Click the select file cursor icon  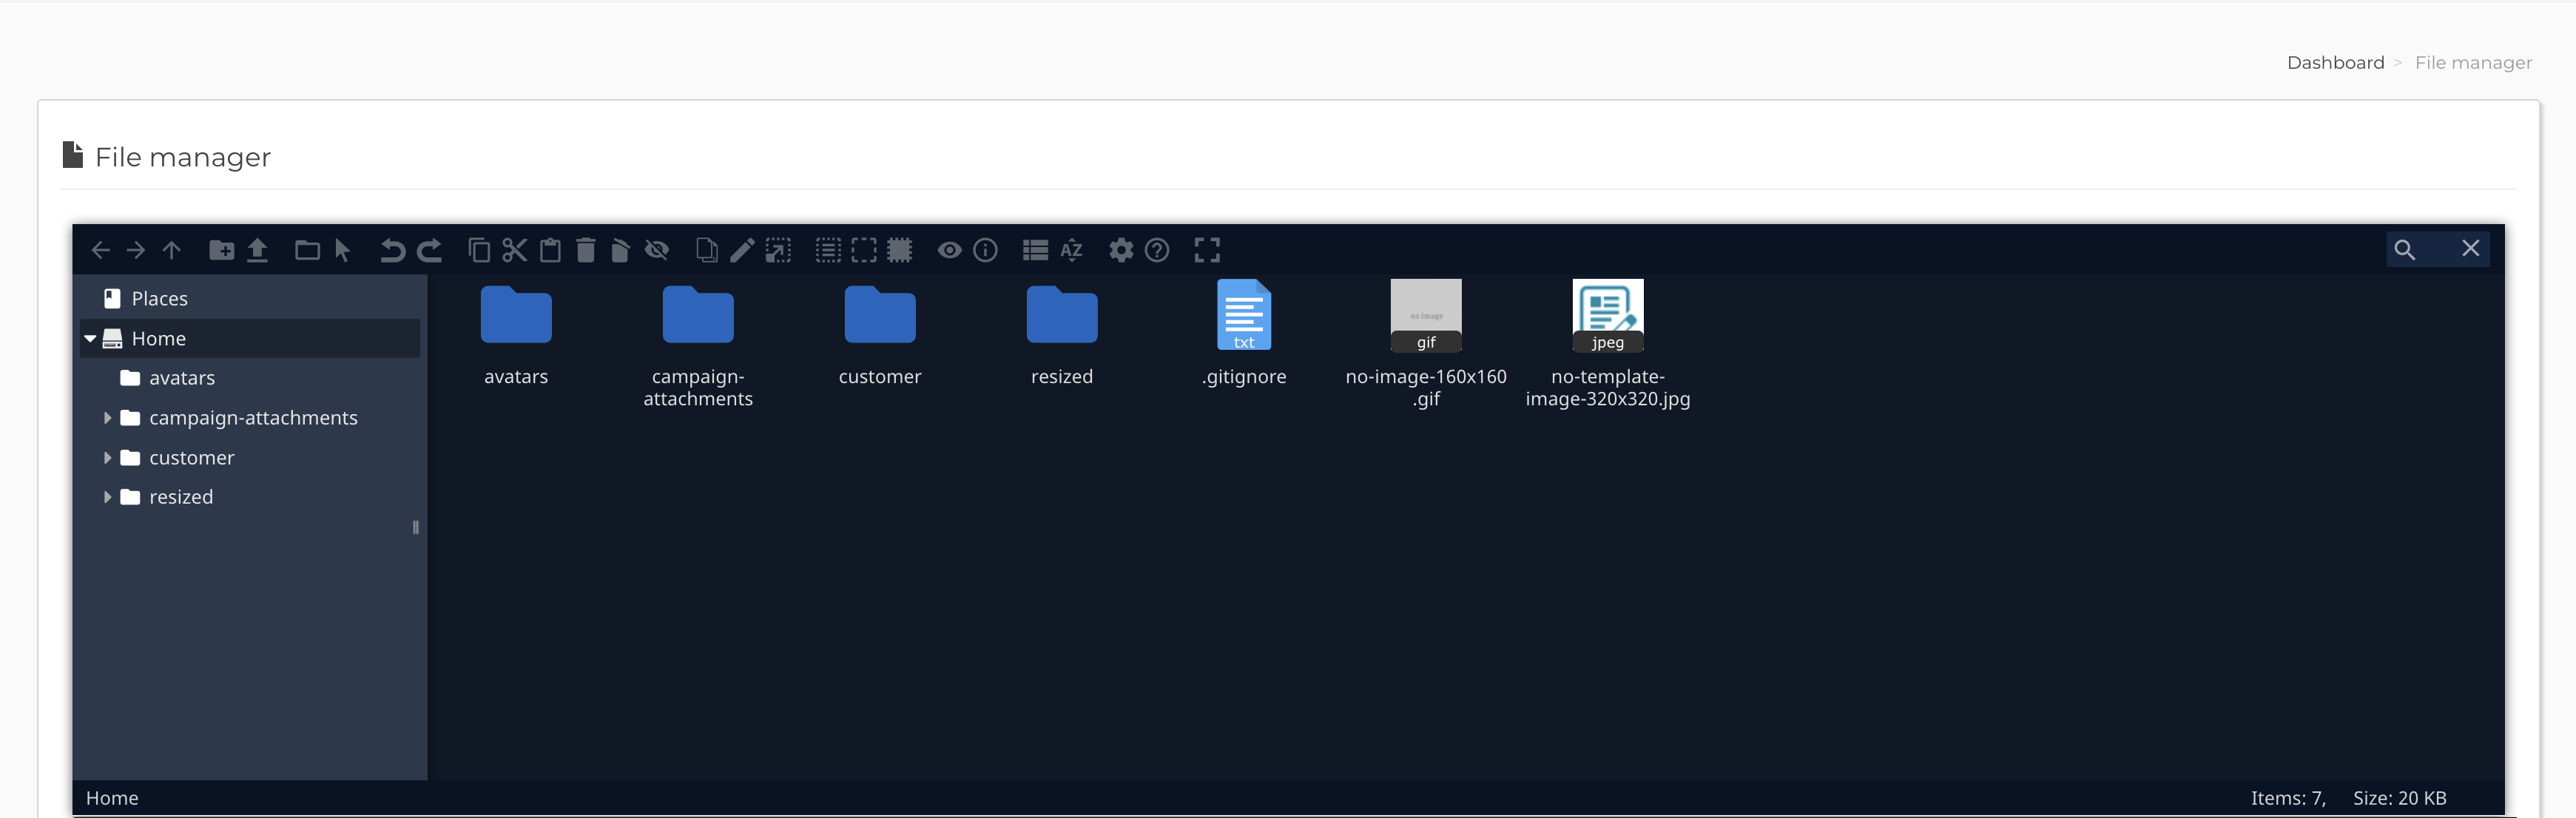[x=343, y=250]
